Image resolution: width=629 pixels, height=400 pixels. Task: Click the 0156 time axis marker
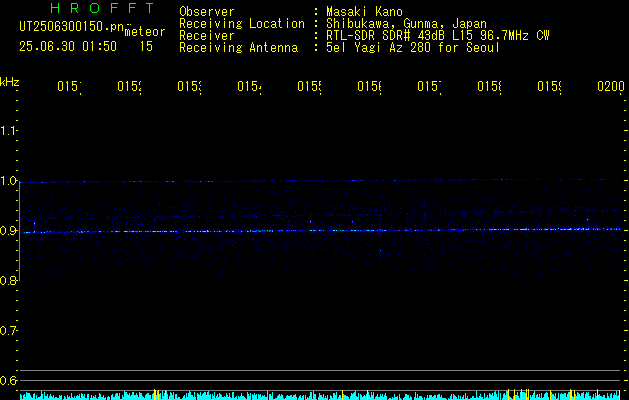point(369,86)
